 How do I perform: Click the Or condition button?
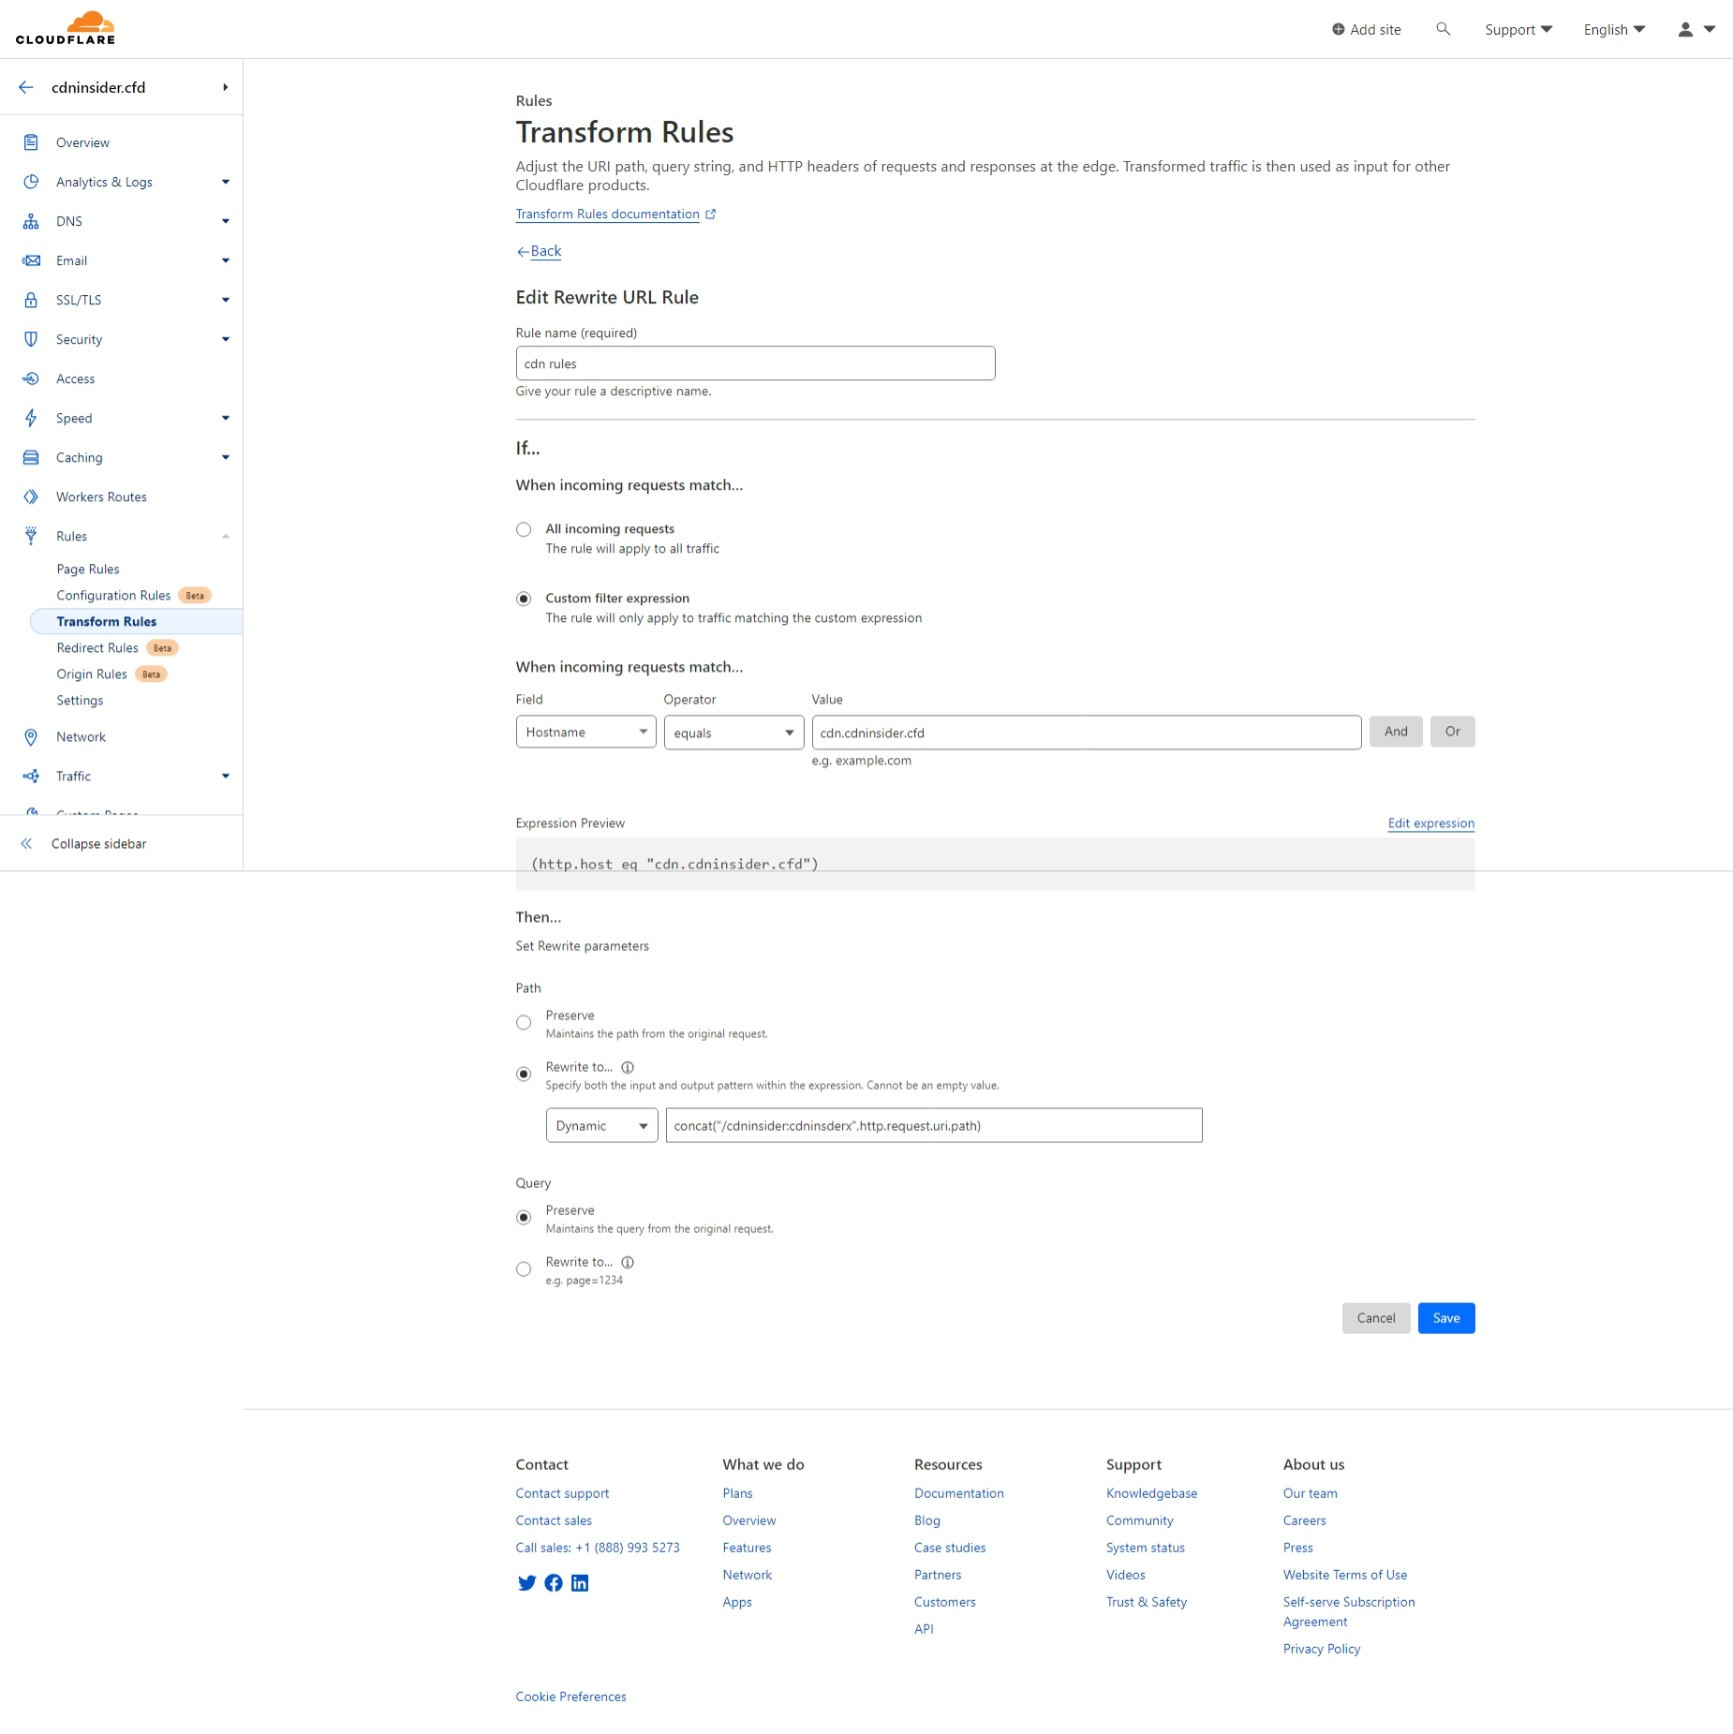(x=1452, y=731)
